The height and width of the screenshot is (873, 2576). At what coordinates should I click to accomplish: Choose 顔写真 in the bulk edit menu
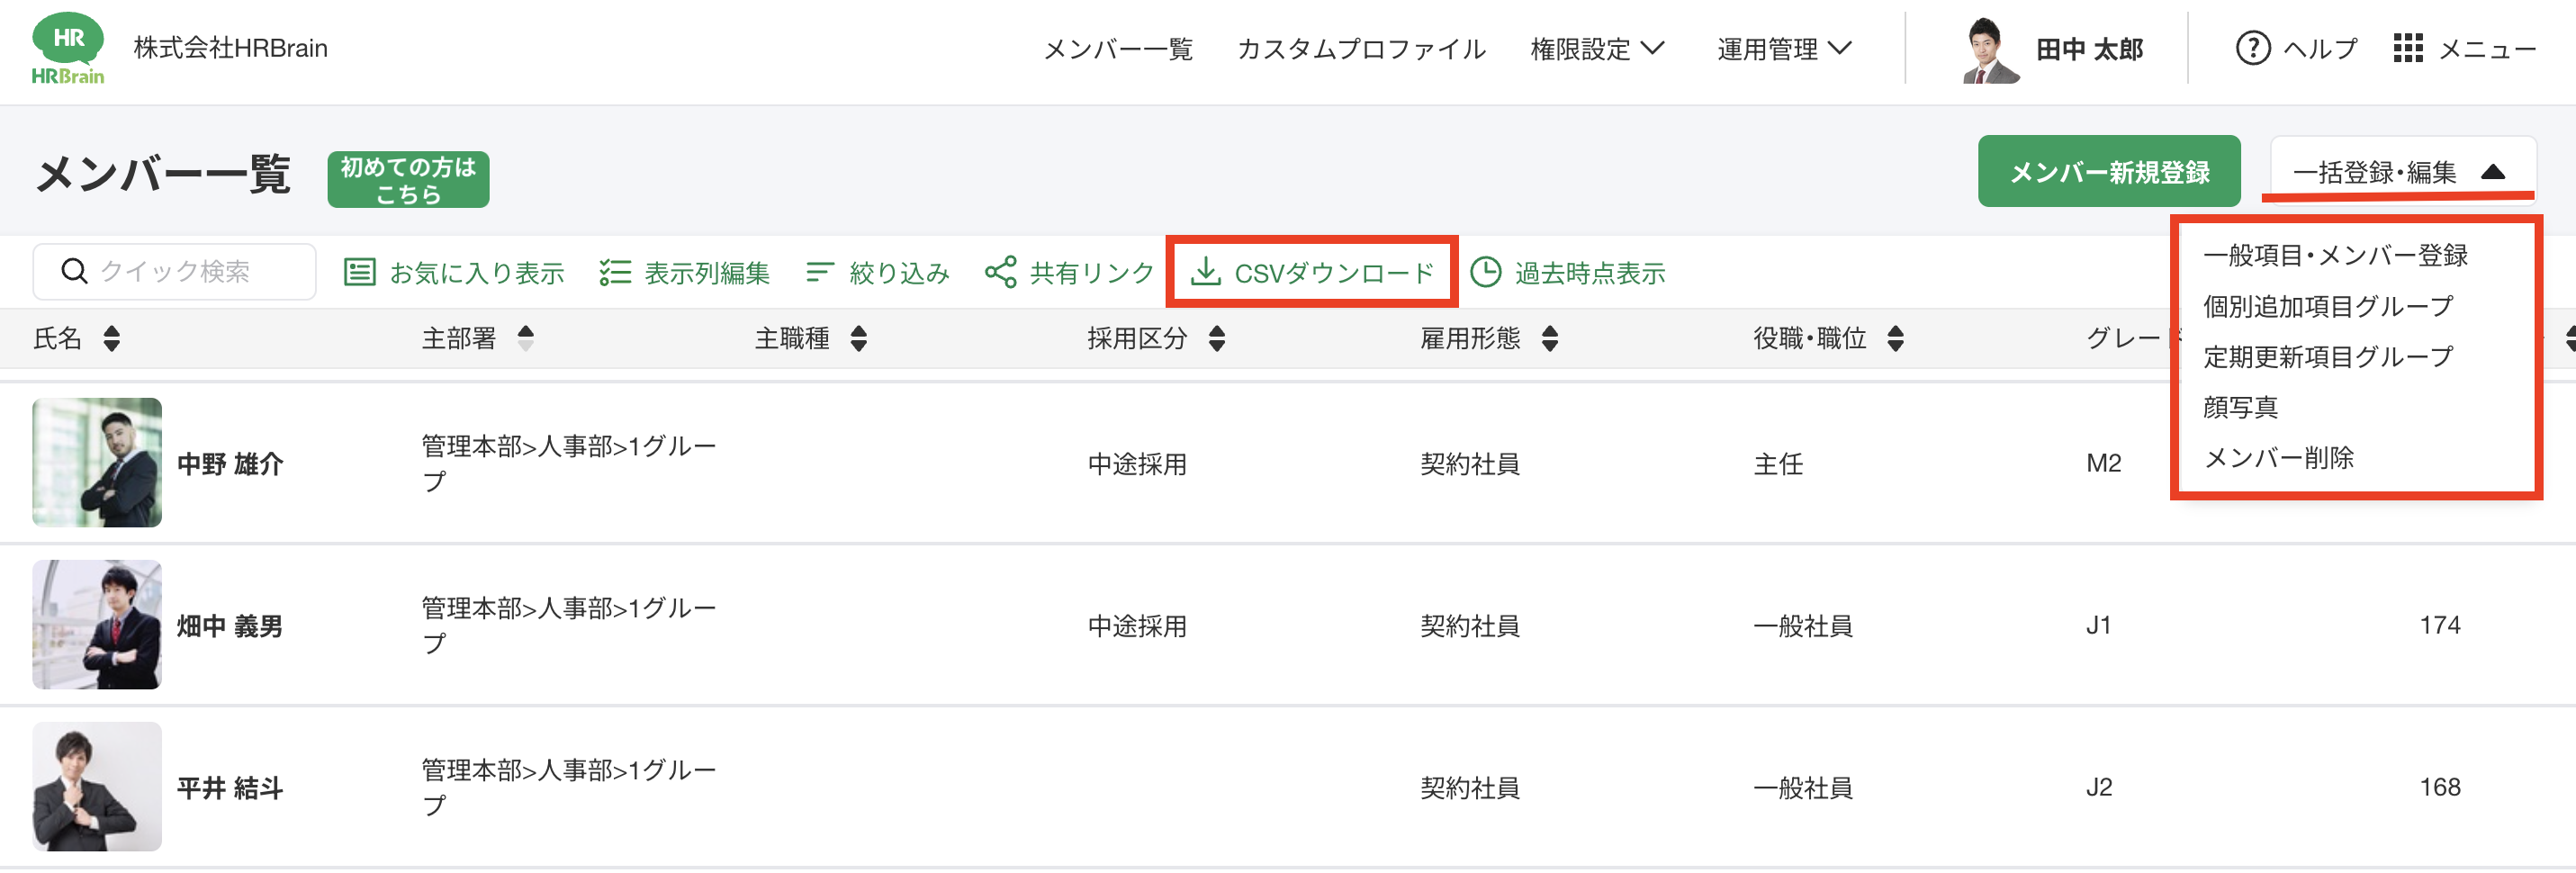pyautogui.click(x=2240, y=407)
